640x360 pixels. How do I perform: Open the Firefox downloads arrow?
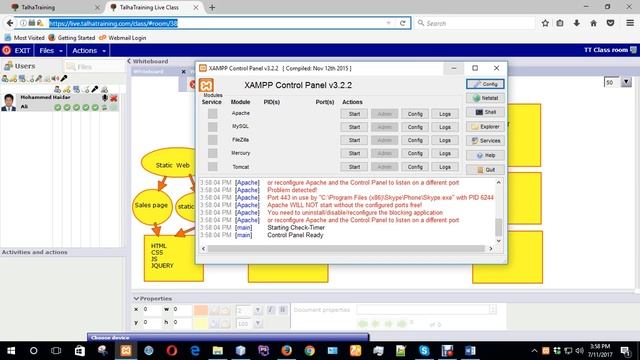click(x=576, y=23)
